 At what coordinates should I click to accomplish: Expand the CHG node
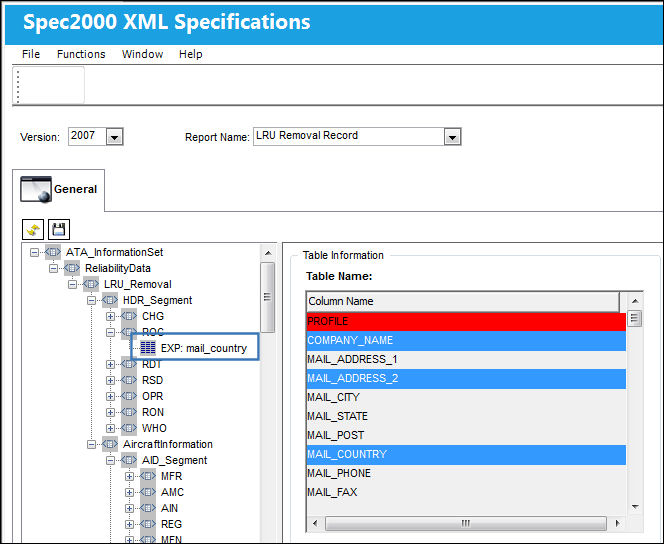coord(111,317)
